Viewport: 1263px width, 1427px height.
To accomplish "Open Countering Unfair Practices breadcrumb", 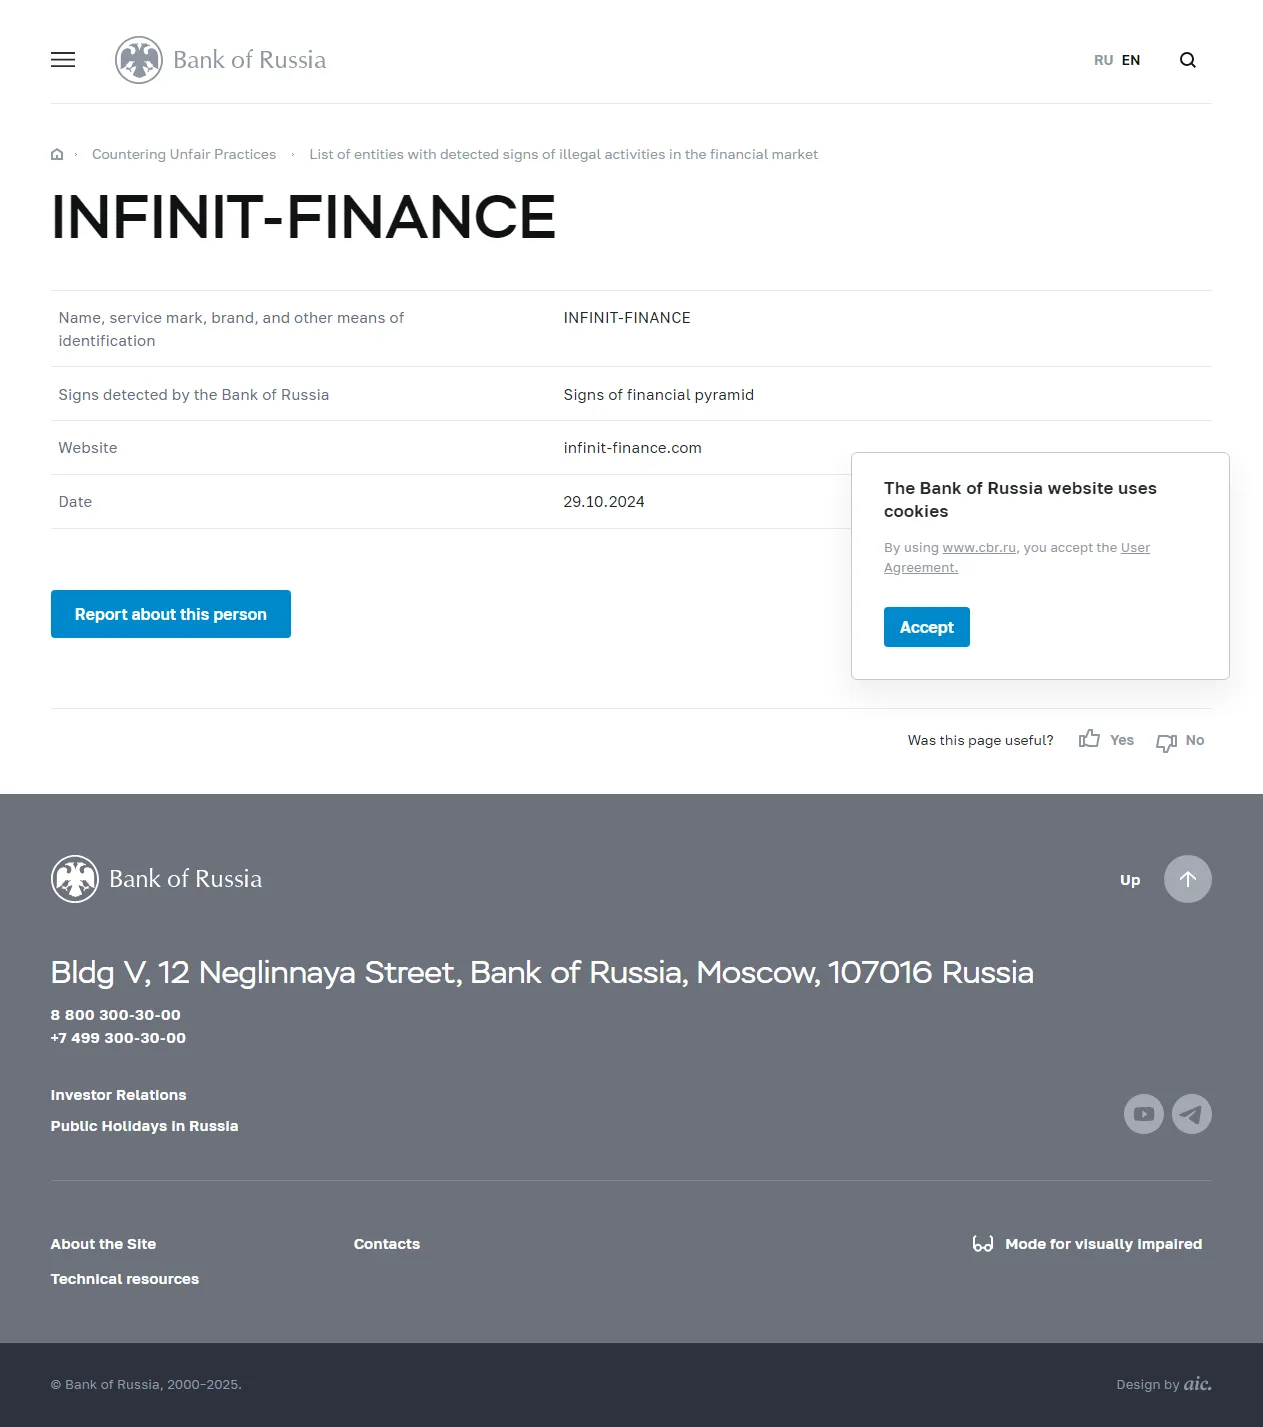I will [184, 154].
